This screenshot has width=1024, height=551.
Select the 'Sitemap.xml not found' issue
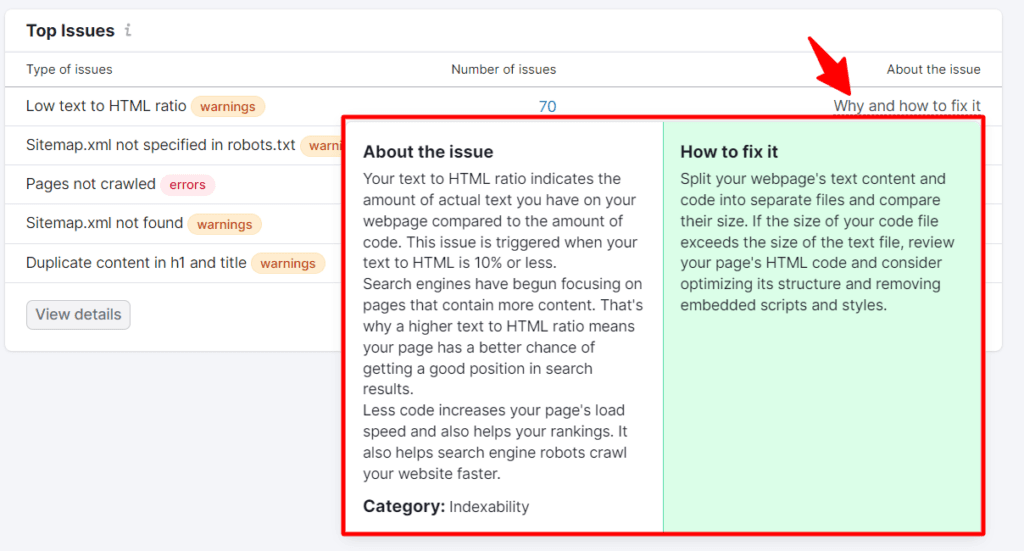(x=104, y=223)
